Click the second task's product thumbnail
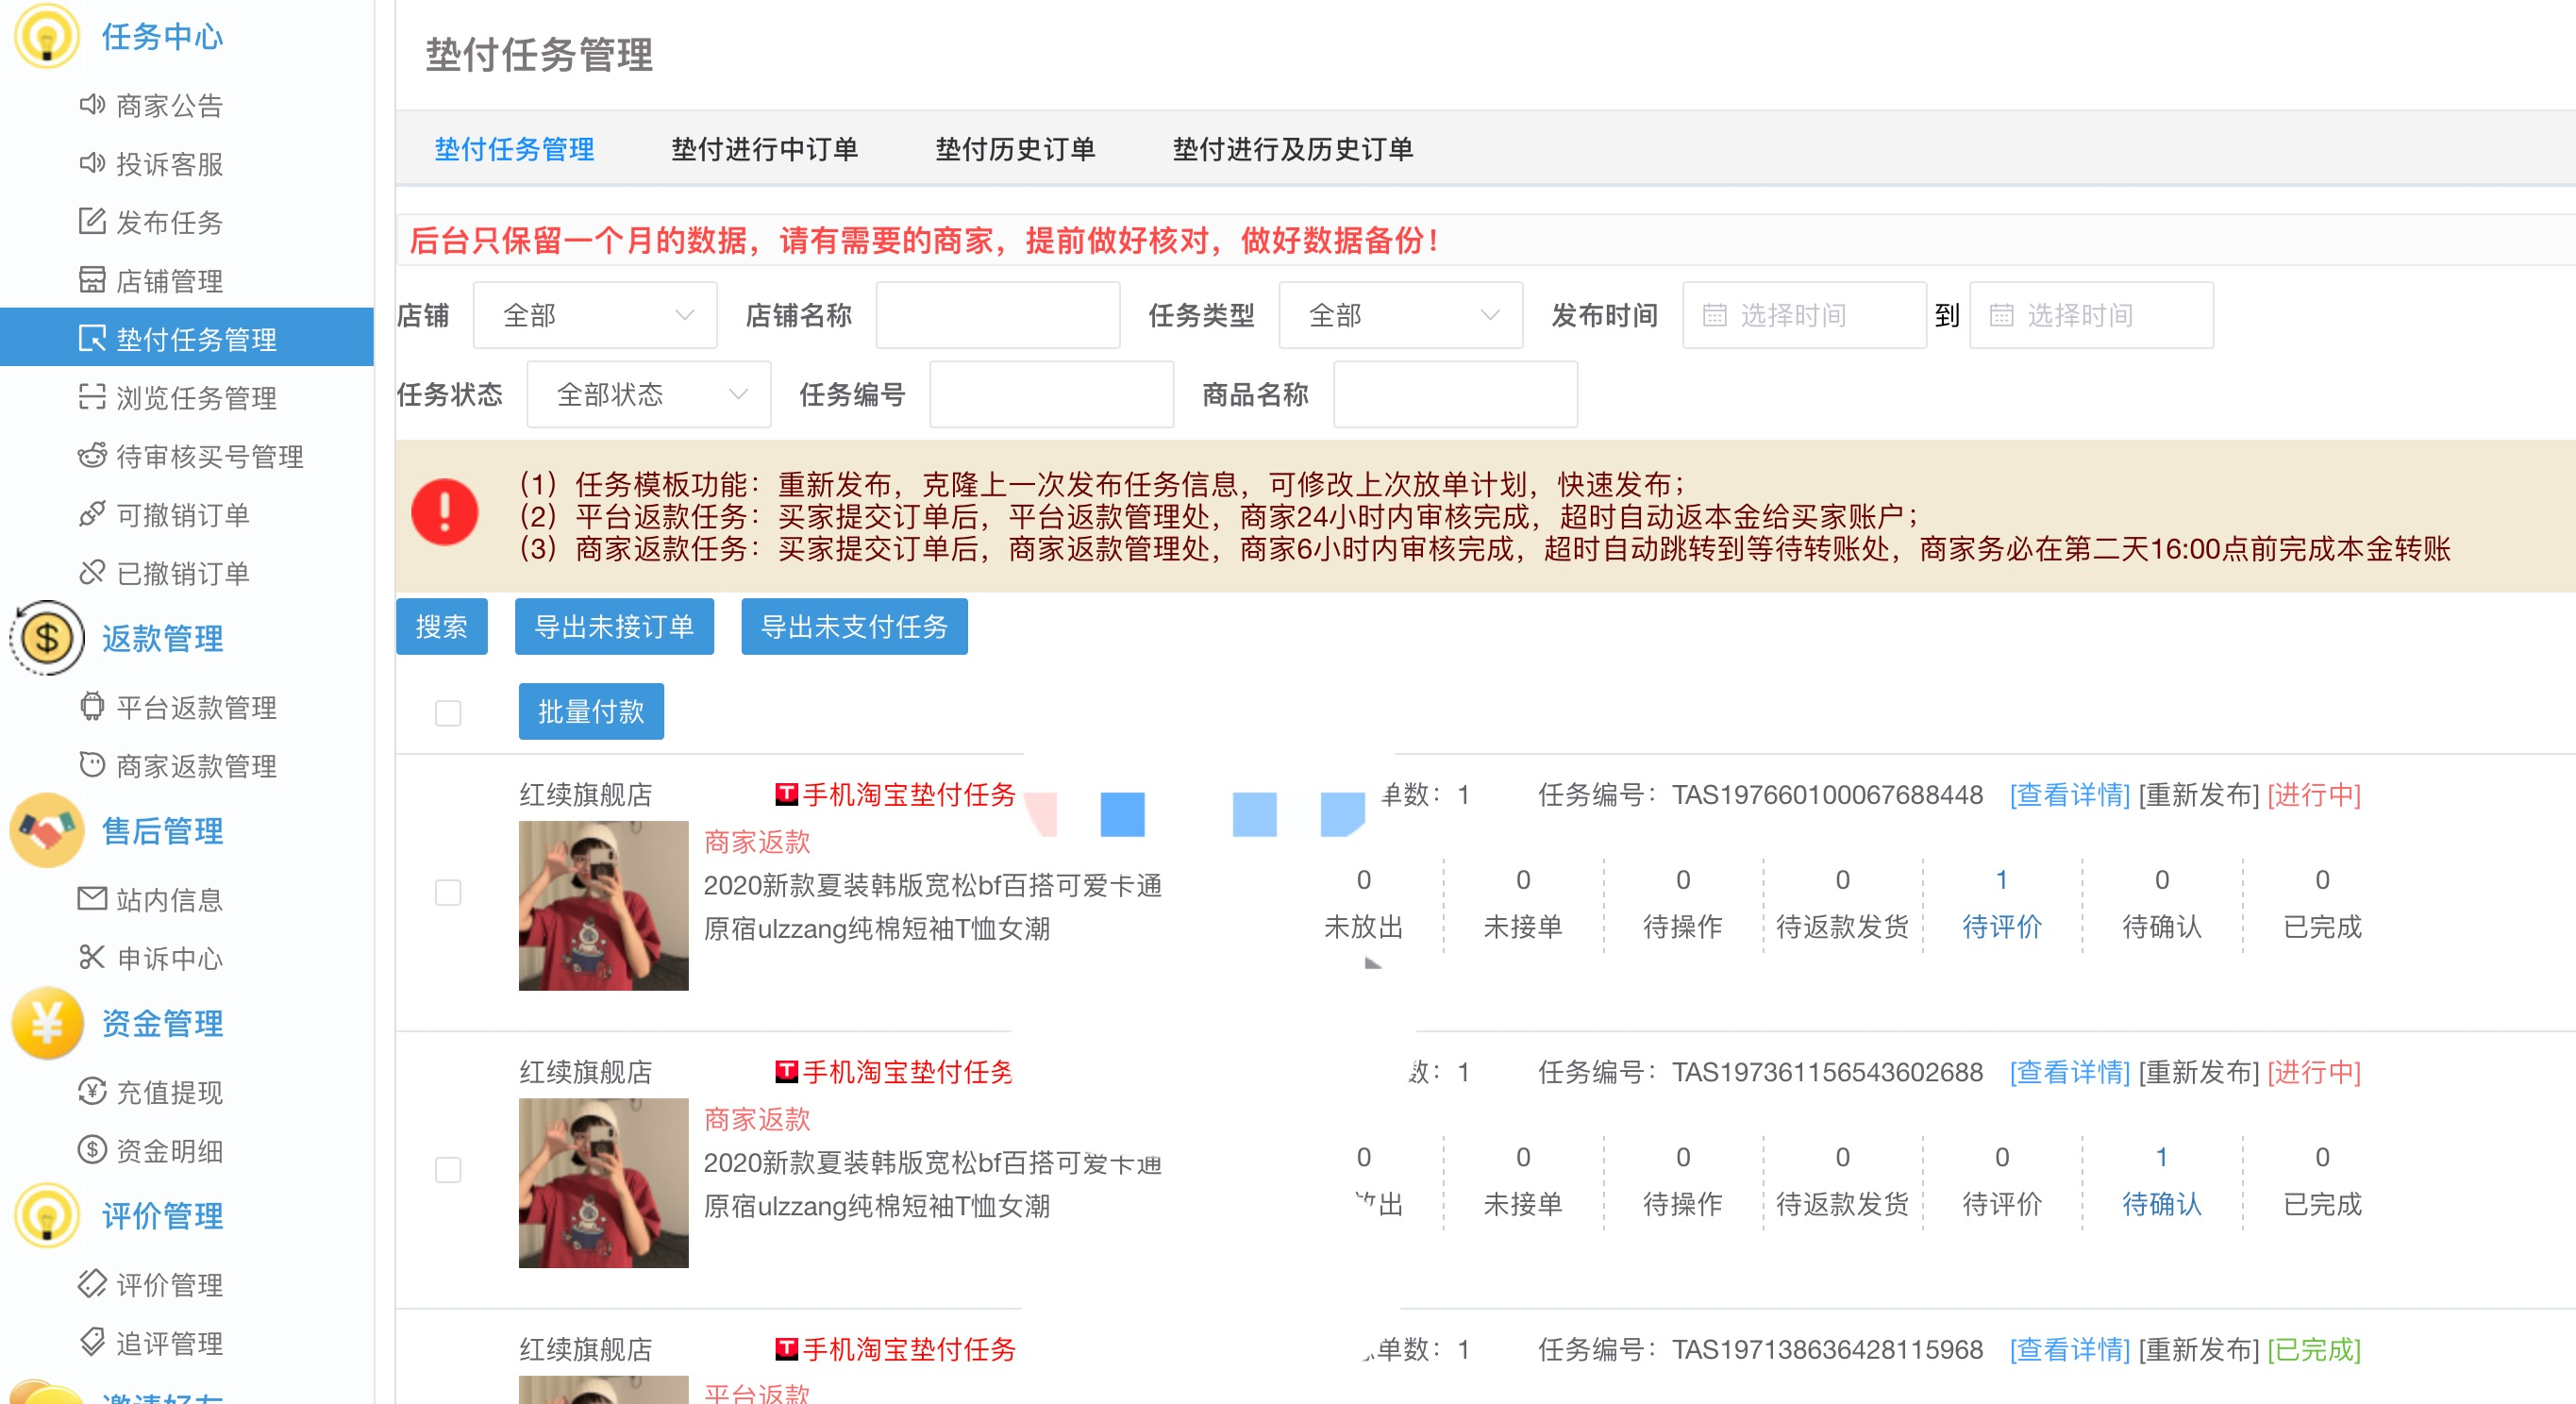 pos(603,1183)
